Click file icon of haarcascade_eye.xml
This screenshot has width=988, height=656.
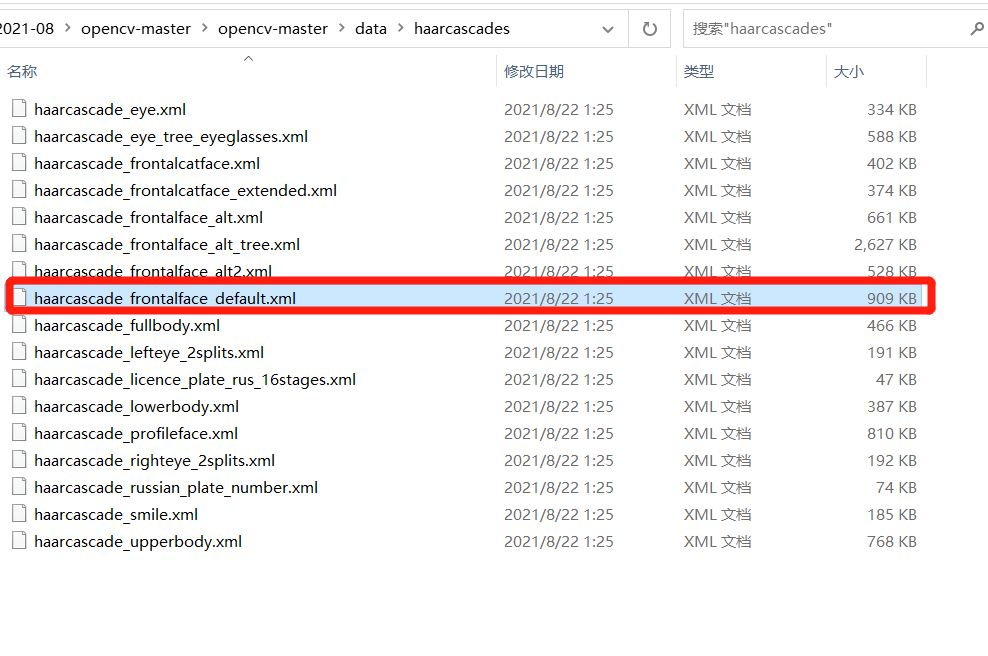[x=20, y=108]
